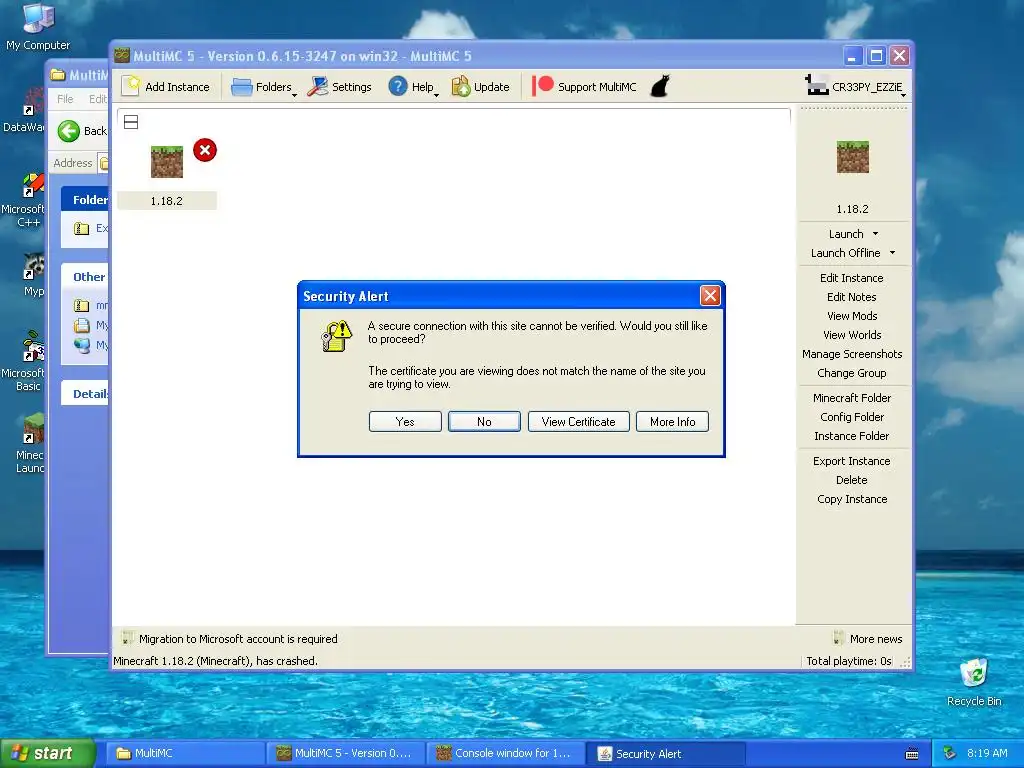Click Back in the MultiMC folder window

point(81,131)
